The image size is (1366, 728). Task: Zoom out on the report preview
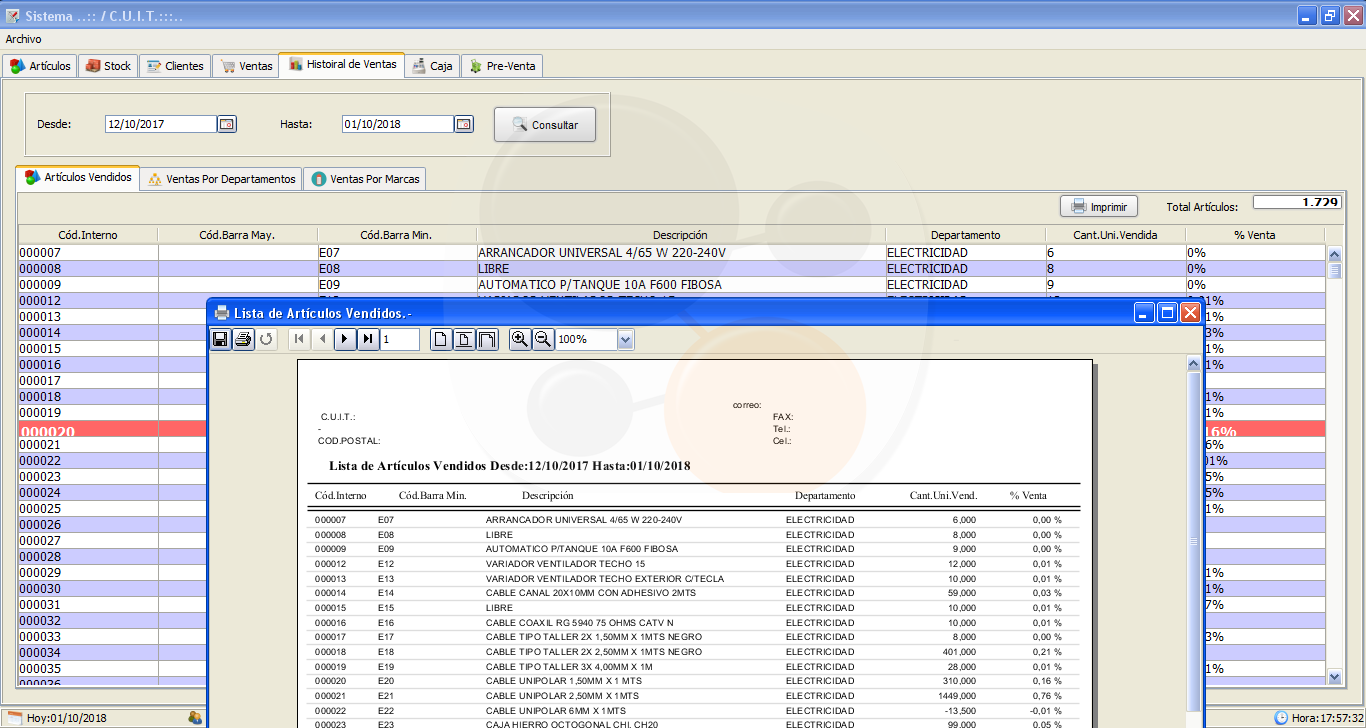(x=543, y=340)
